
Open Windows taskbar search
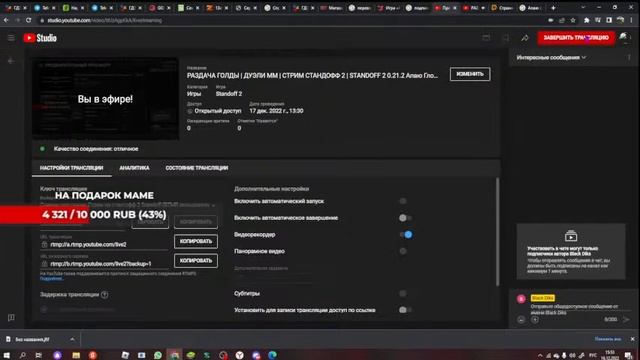click(22, 355)
